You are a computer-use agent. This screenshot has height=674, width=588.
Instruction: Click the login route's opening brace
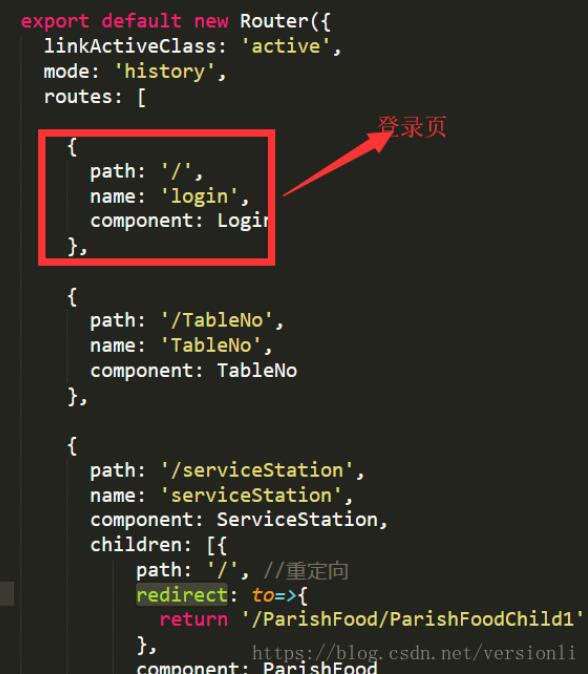coord(72,147)
